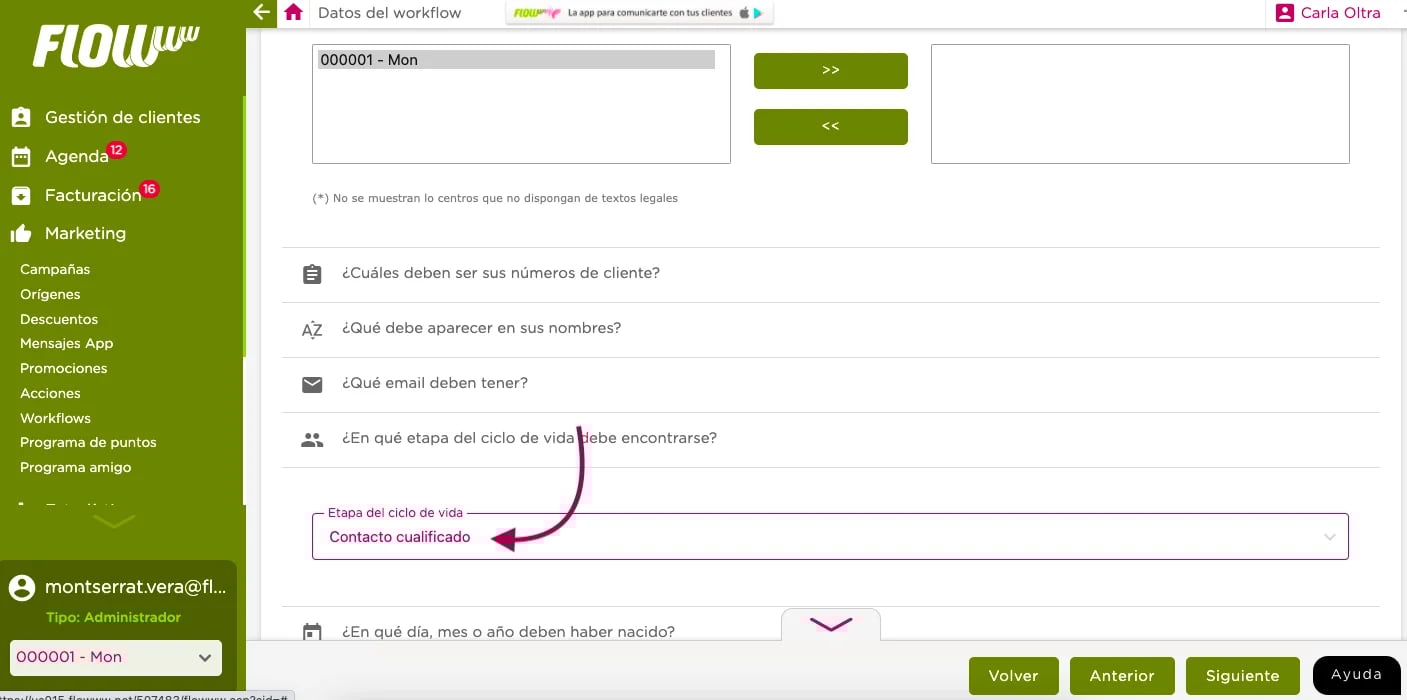Move center left with << button

coord(831,127)
